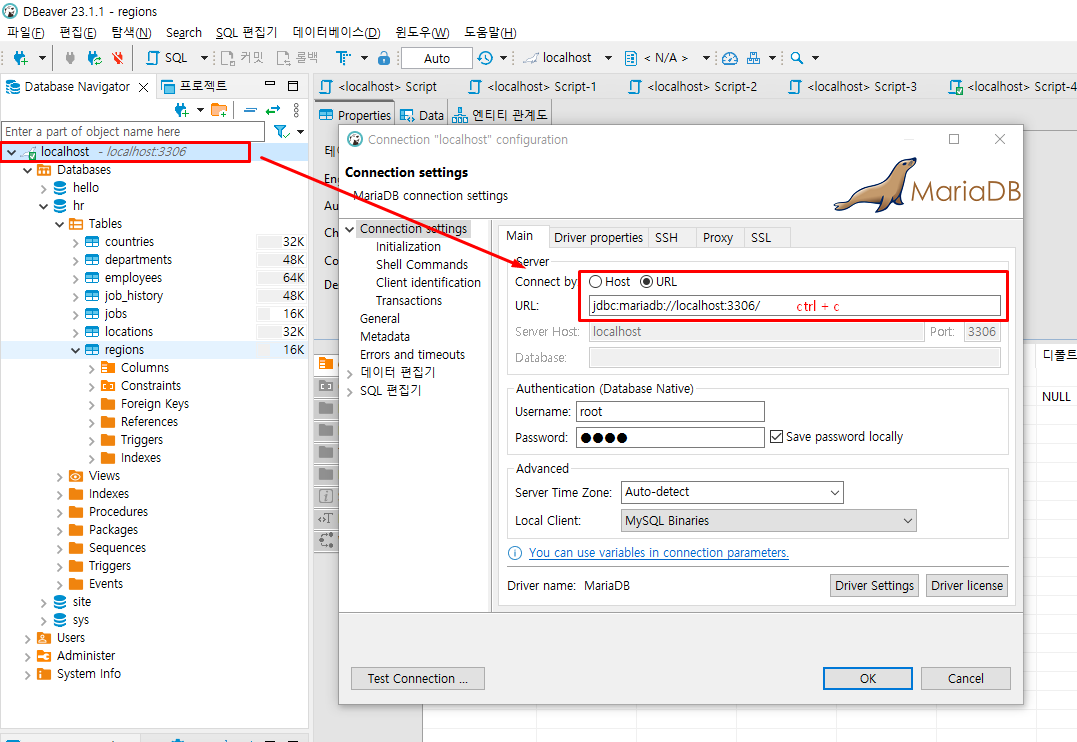Click the Driver license button

pos(967,586)
